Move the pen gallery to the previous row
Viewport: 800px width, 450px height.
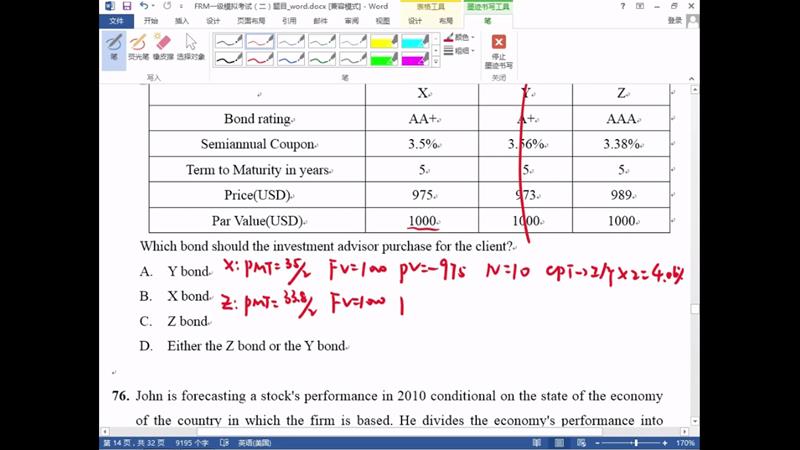click(436, 39)
